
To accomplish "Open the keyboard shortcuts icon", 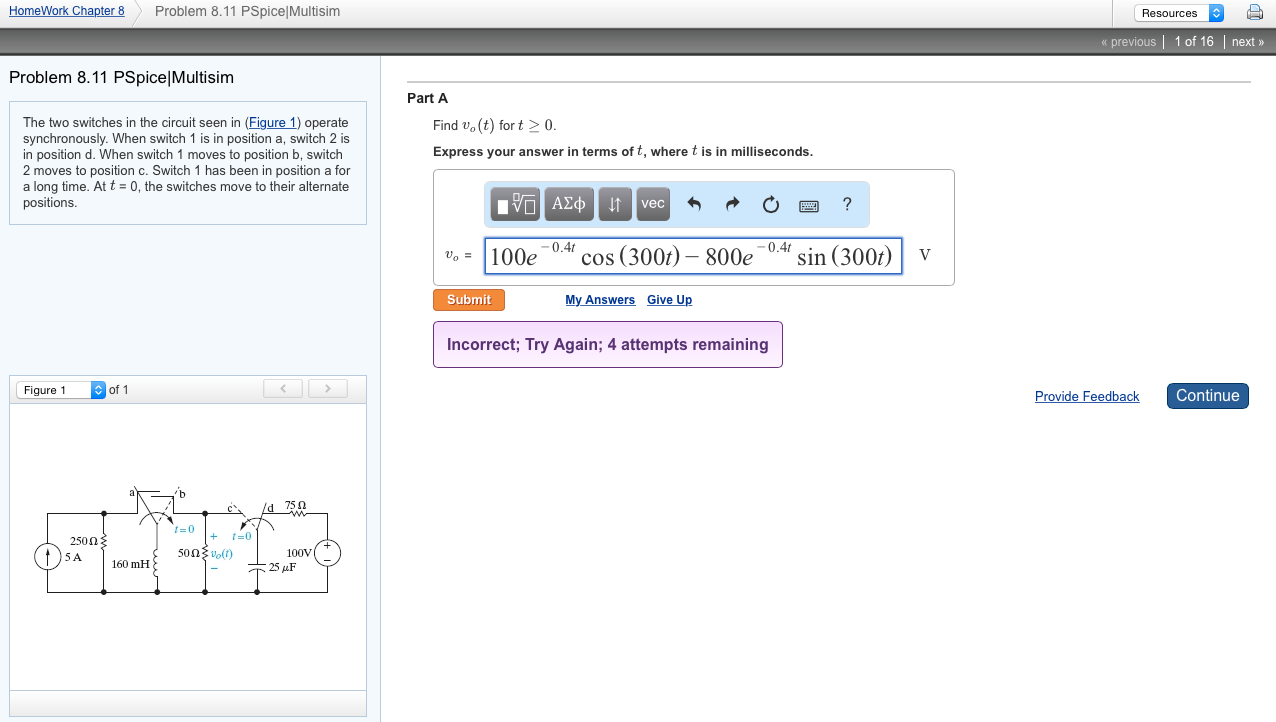I will pyautogui.click(x=809, y=206).
